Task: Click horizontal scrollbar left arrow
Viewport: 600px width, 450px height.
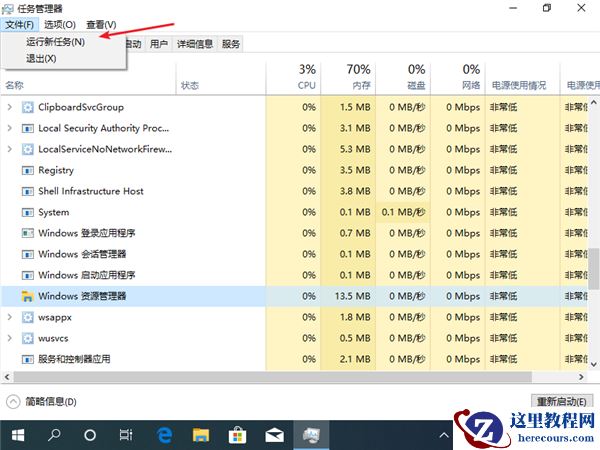Action: 7,377
